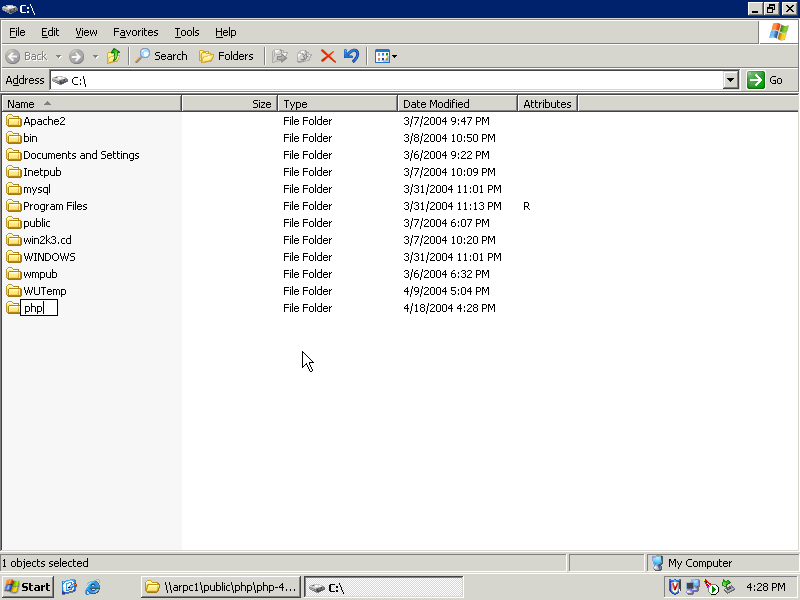Click the red Delete icon in toolbar

point(328,56)
